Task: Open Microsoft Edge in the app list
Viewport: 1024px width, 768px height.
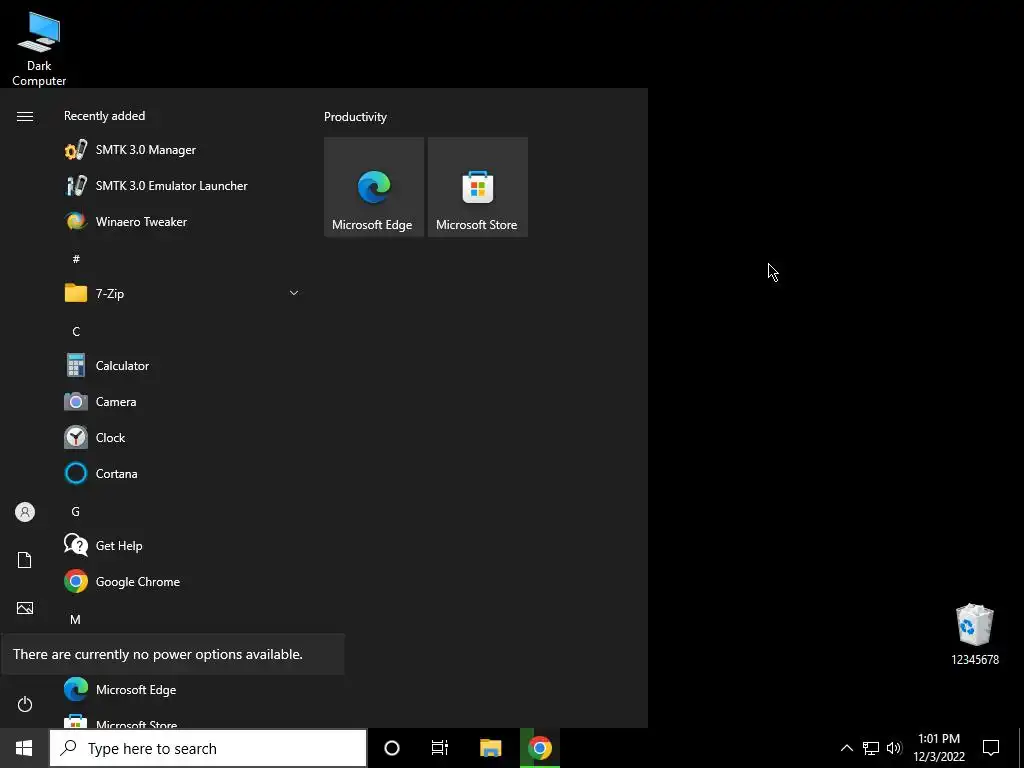Action: click(x=182, y=690)
